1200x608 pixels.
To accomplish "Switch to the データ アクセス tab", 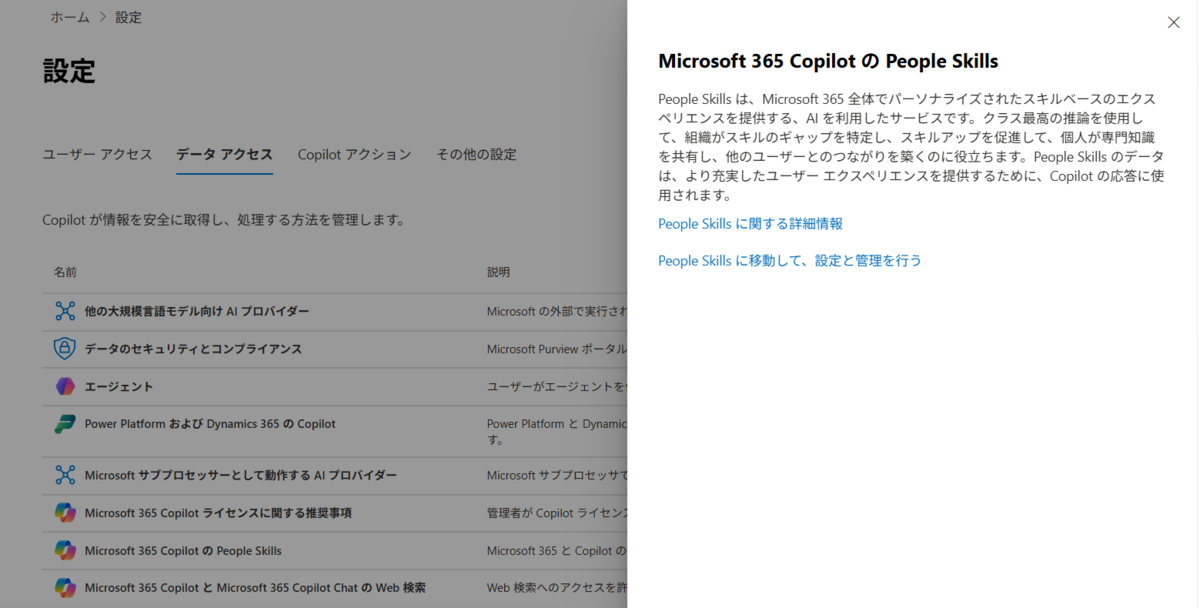I will (224, 154).
